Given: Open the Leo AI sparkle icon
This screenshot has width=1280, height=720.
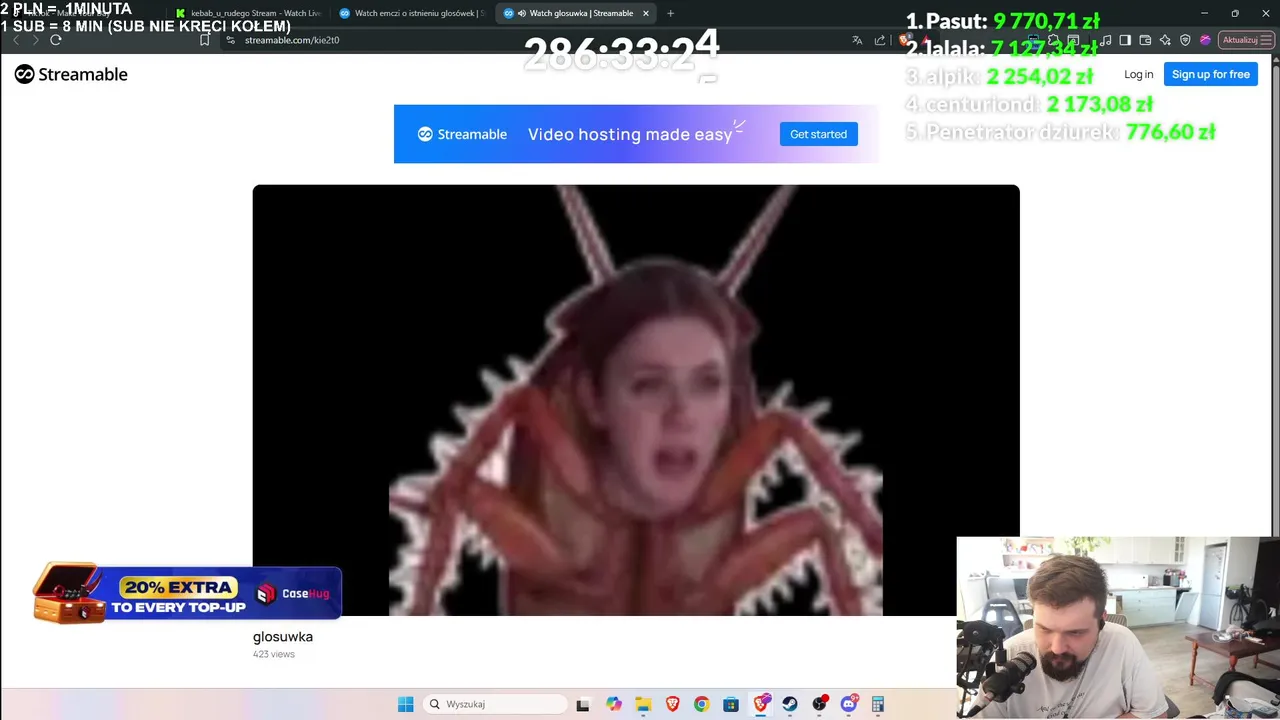Looking at the screenshot, I should click(x=1165, y=40).
